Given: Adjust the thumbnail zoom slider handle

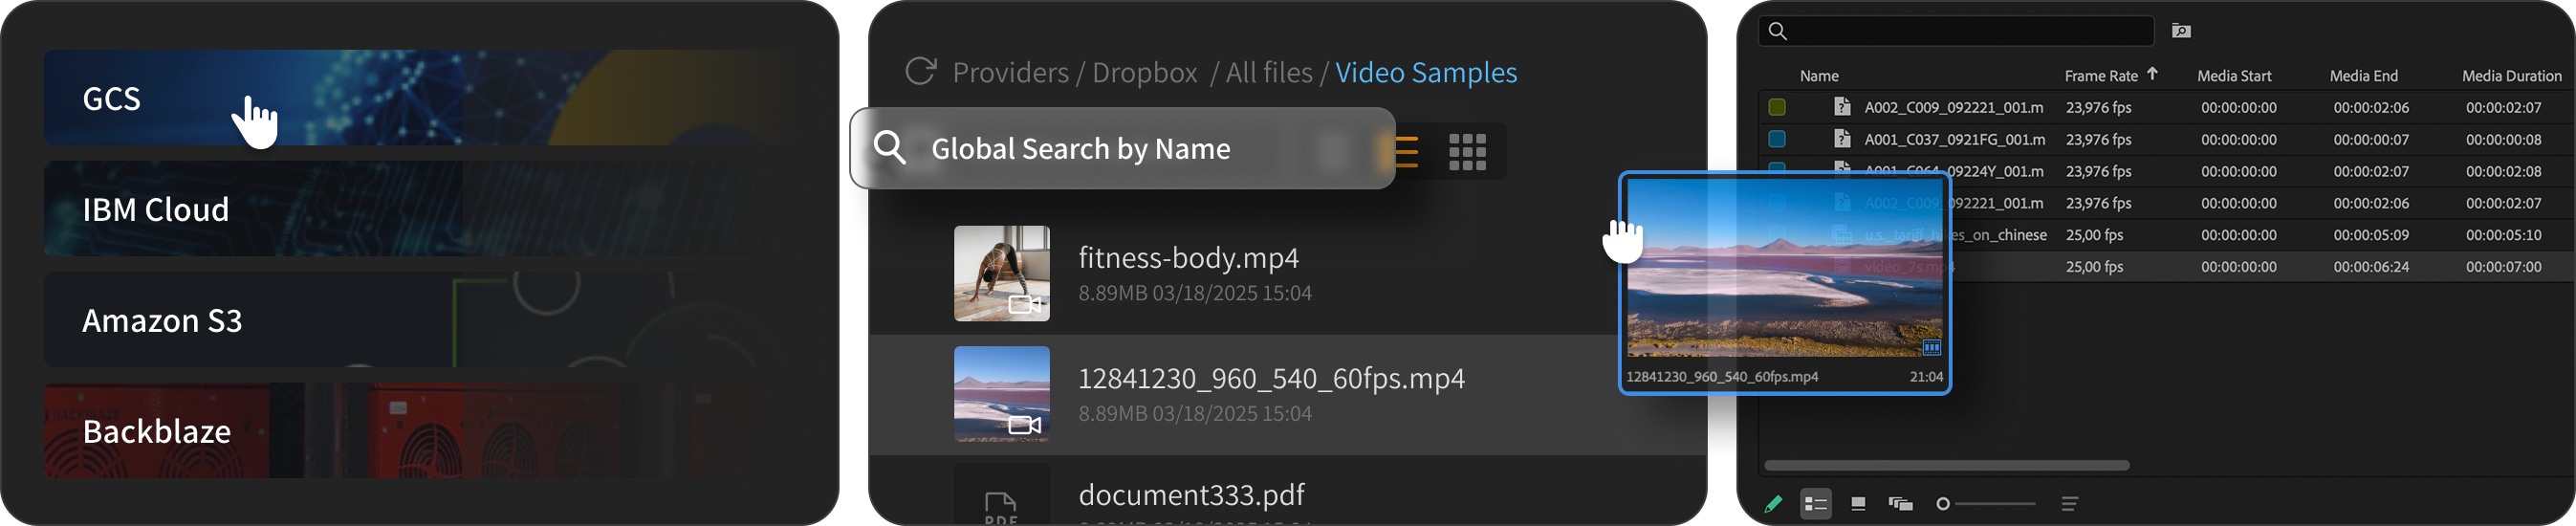Looking at the screenshot, I should (1943, 504).
